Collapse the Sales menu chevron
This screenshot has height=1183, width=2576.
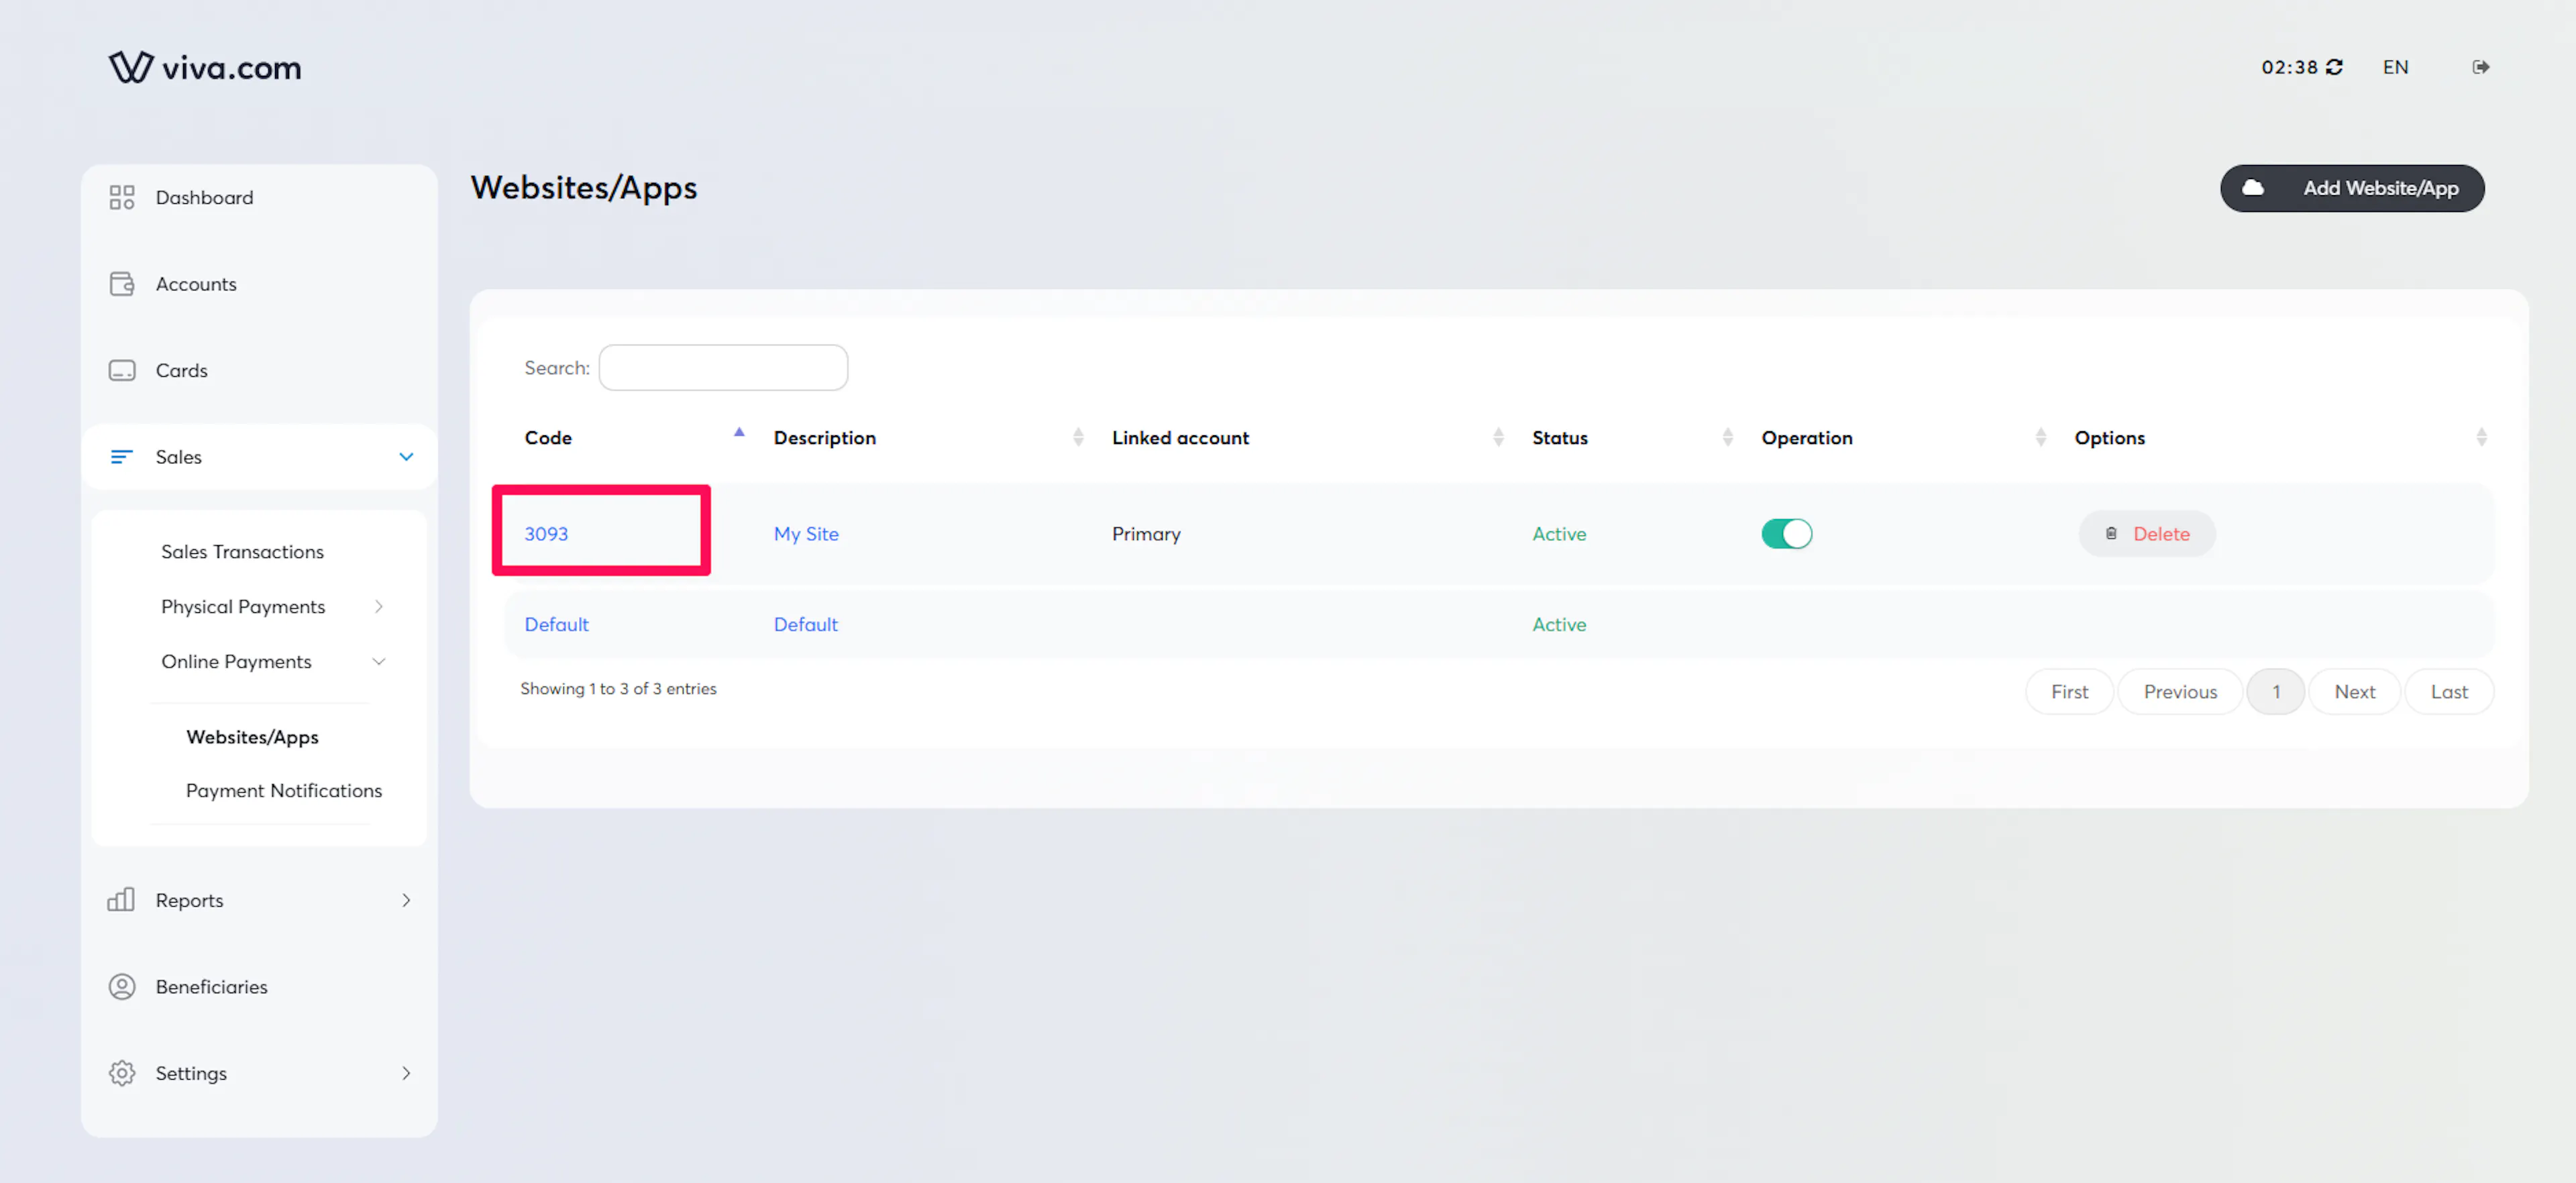pos(406,457)
